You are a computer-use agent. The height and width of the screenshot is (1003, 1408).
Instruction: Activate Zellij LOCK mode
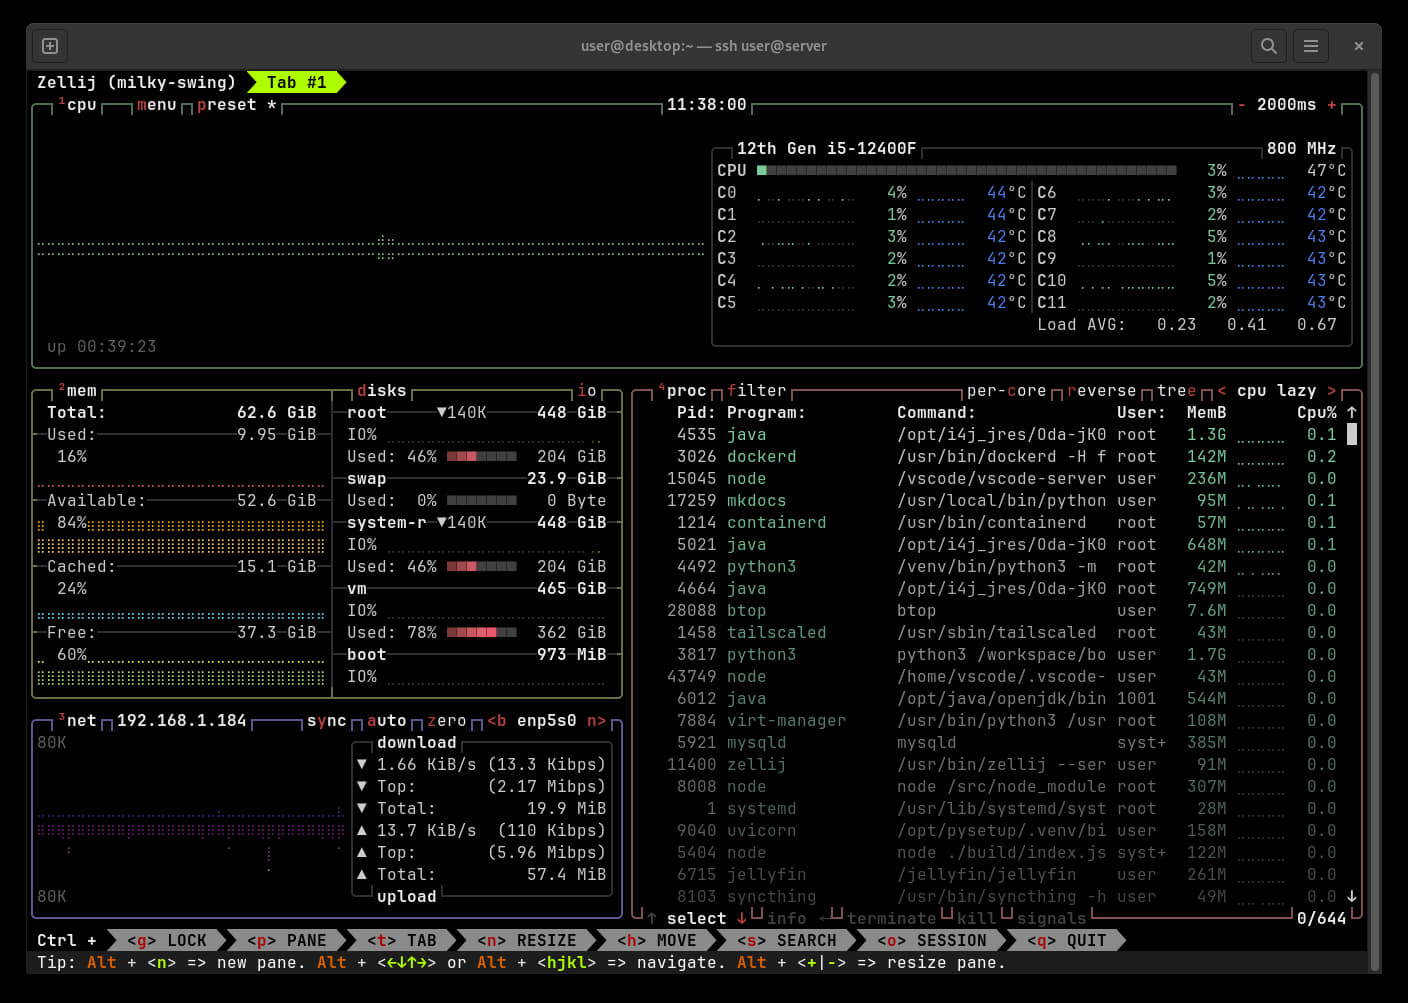[x=166, y=941]
